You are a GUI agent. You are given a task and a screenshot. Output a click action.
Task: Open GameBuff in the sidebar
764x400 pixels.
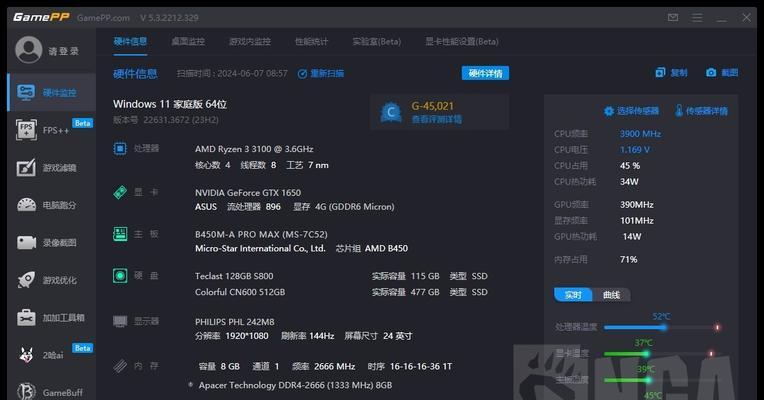click(52, 392)
